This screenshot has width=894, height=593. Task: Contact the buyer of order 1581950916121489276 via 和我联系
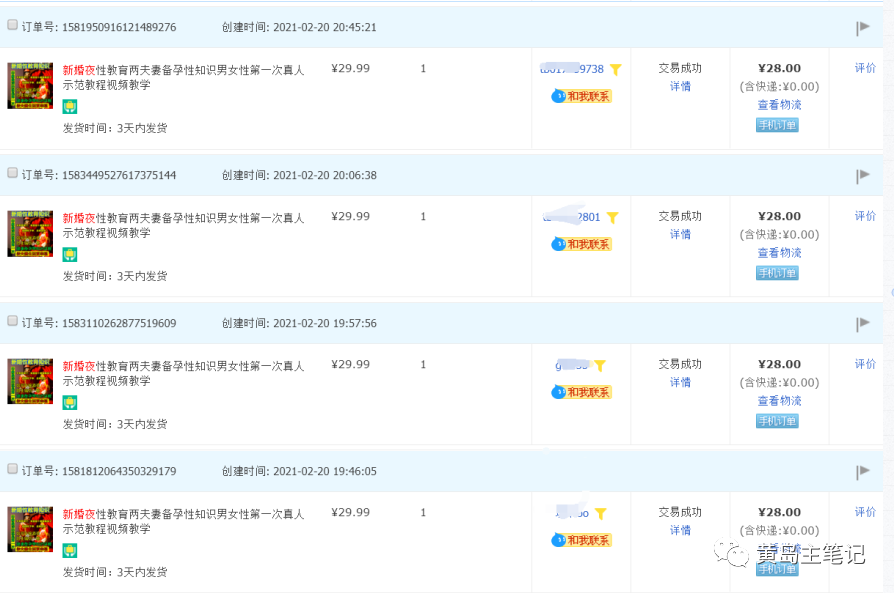click(582, 97)
